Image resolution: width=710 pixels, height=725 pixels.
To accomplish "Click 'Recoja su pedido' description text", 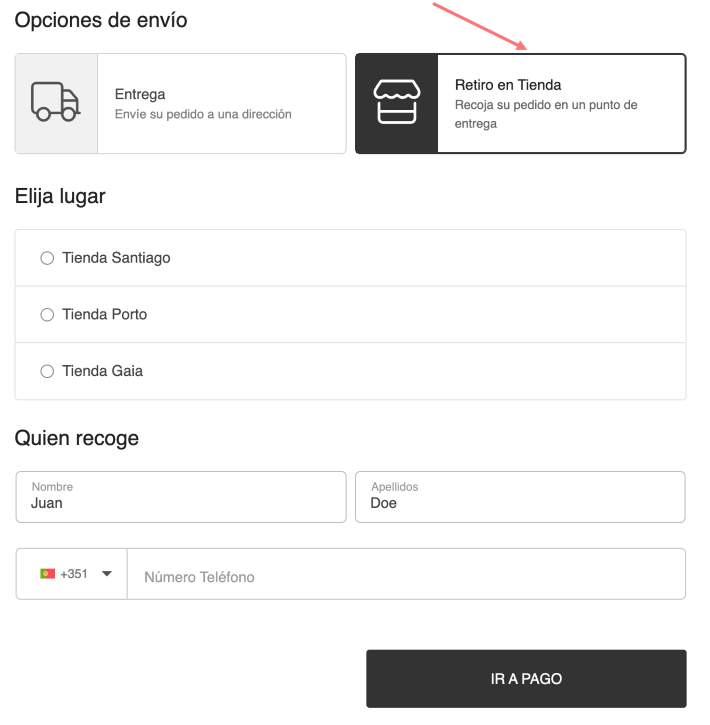I will tap(546, 114).
